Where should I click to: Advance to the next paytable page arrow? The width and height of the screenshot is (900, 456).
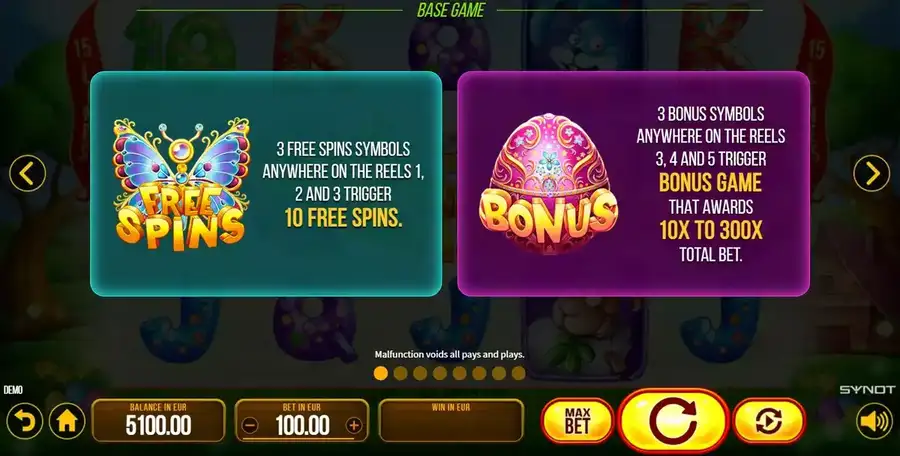(x=872, y=173)
